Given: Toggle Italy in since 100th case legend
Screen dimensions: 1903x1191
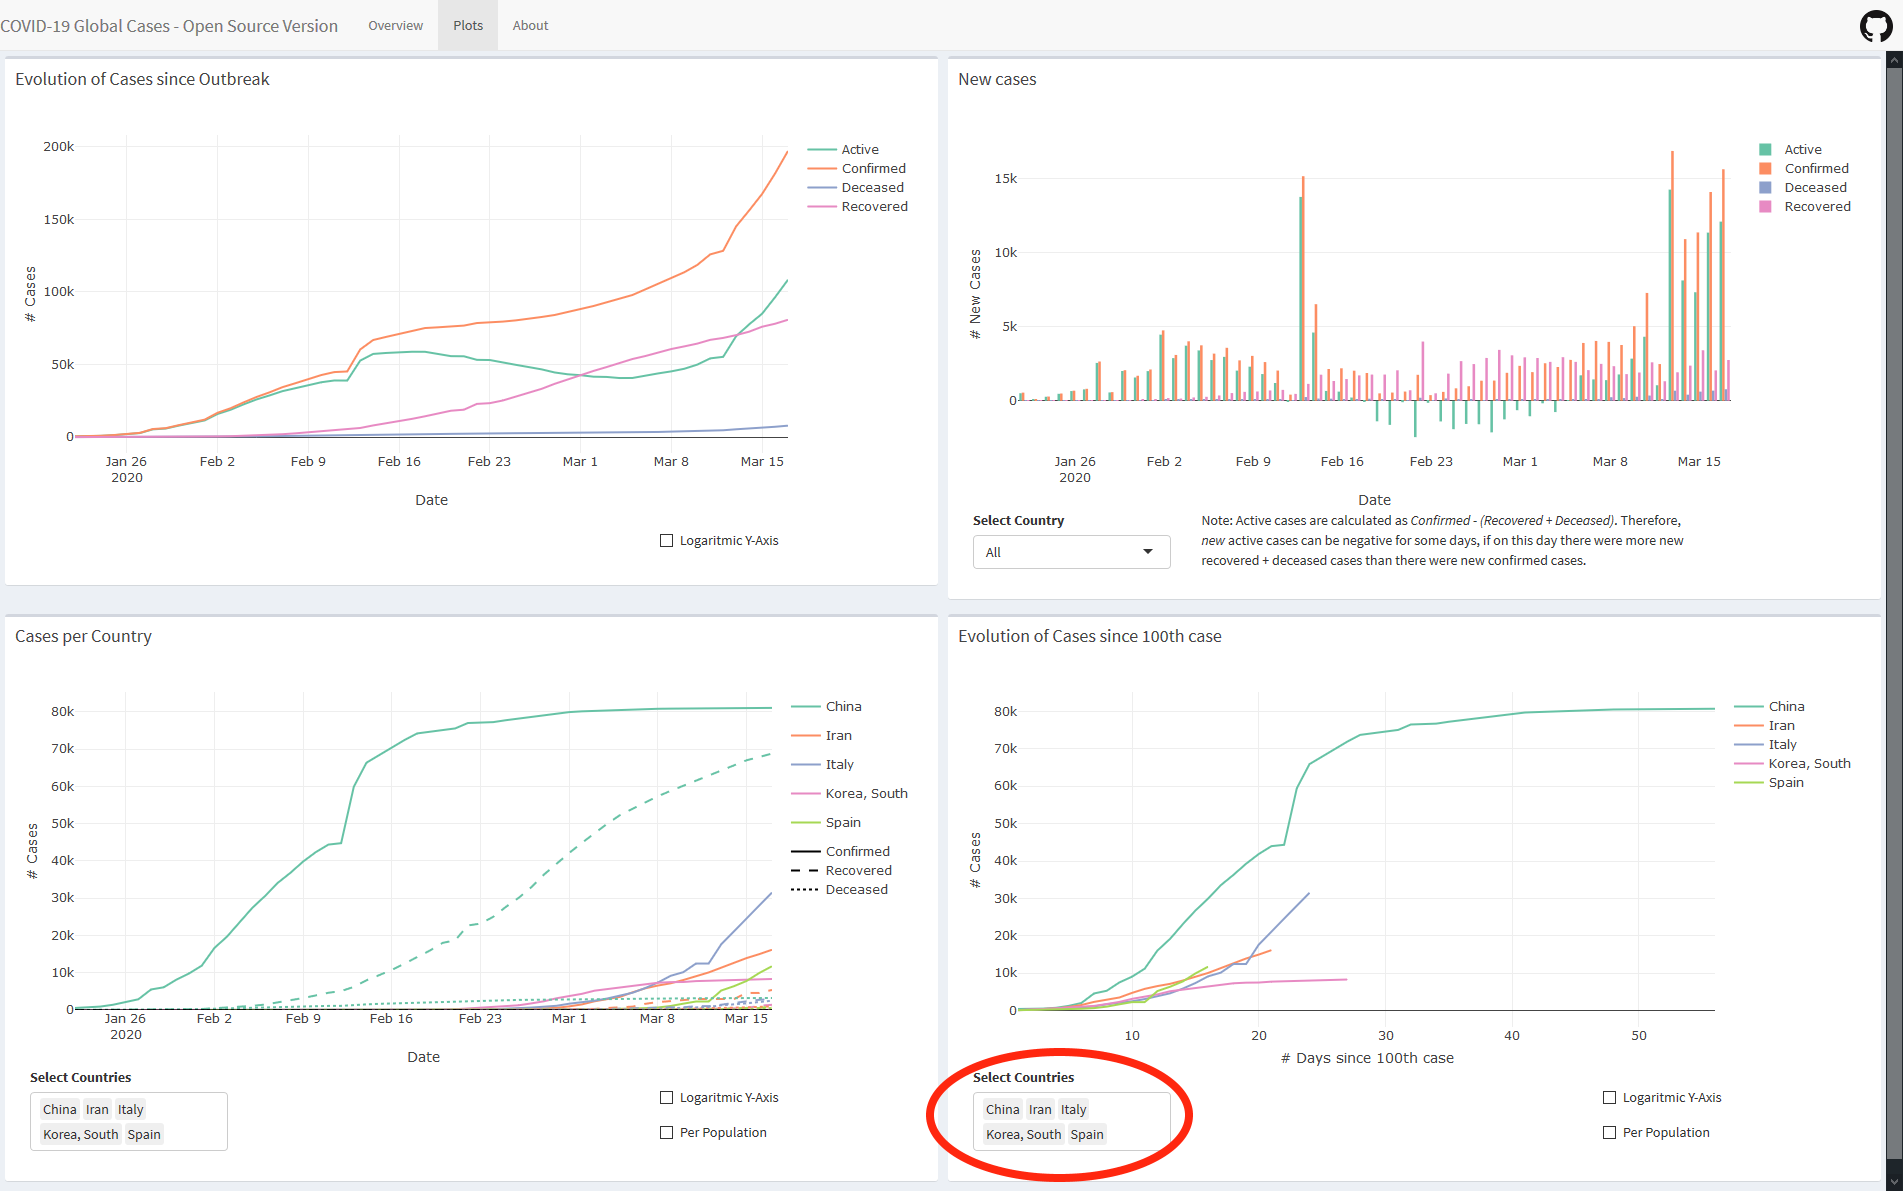Looking at the screenshot, I should (x=1765, y=745).
